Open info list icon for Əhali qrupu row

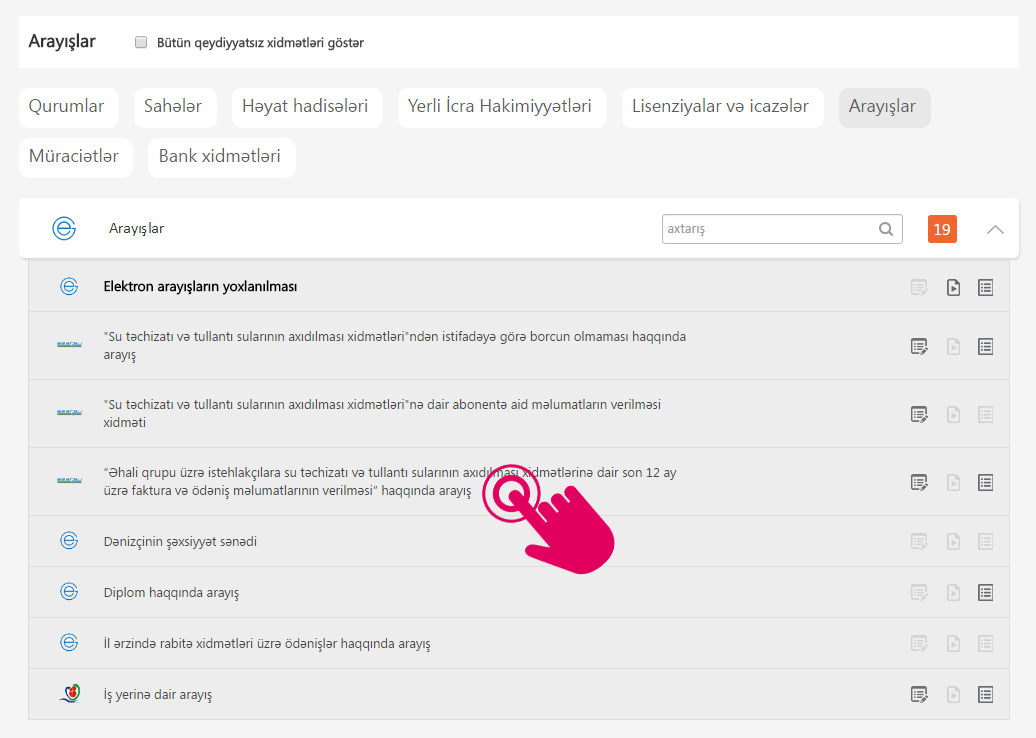pos(985,482)
